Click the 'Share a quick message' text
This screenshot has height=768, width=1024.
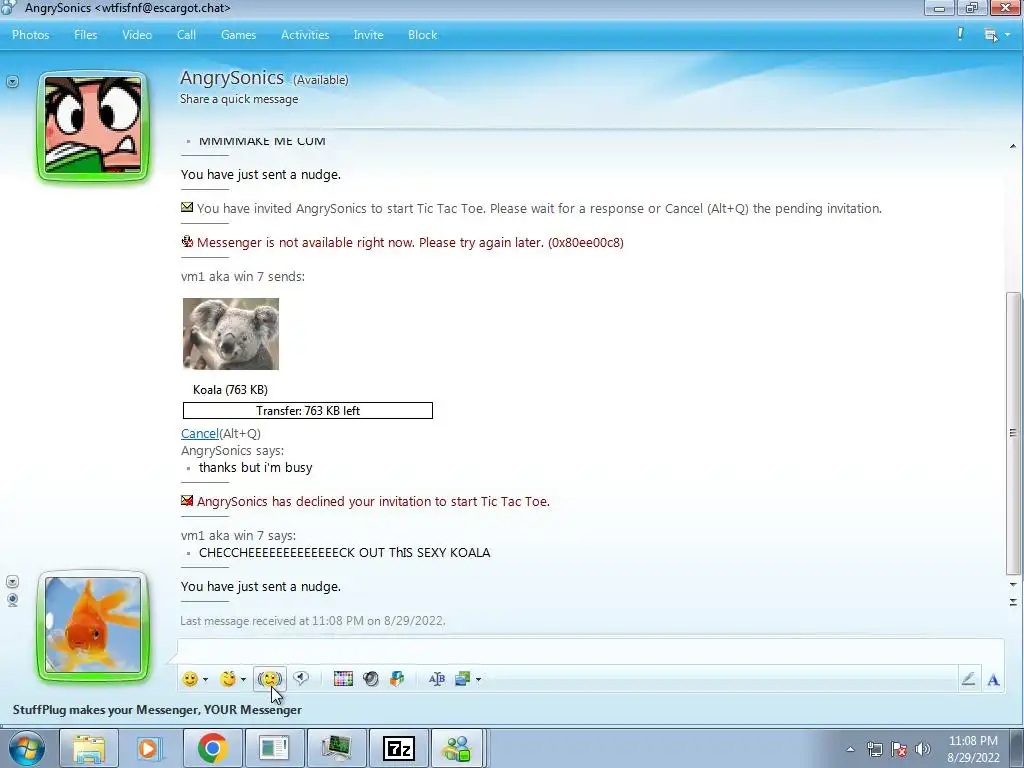click(x=239, y=99)
